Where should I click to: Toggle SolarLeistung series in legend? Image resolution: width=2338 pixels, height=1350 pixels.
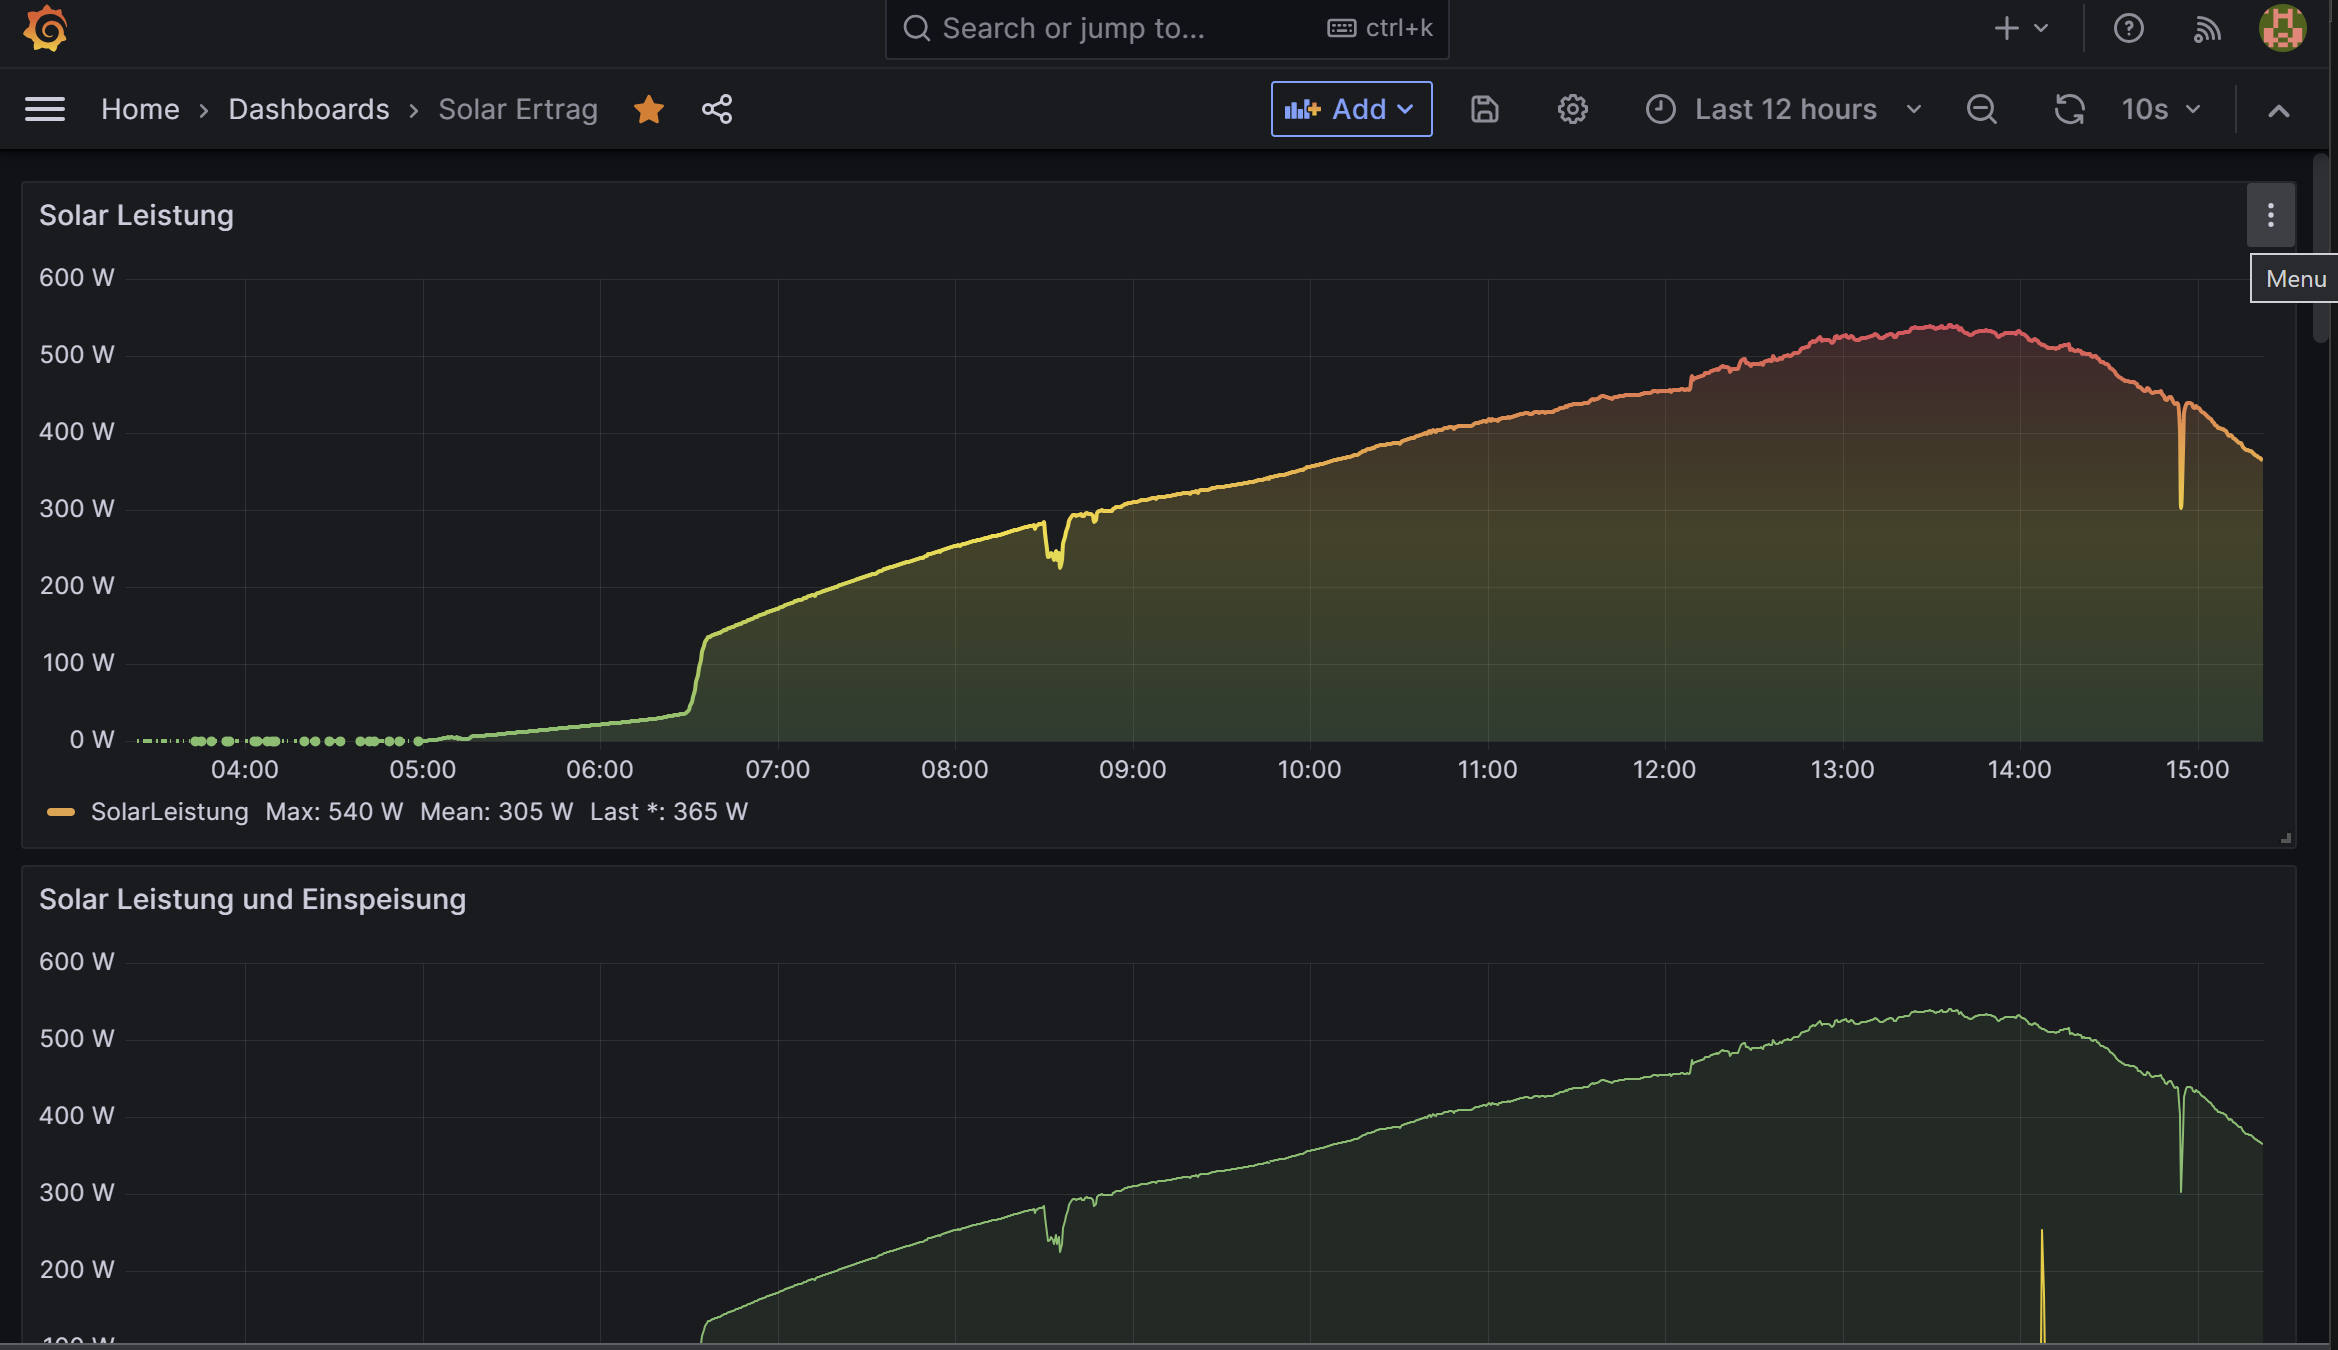pos(169,812)
